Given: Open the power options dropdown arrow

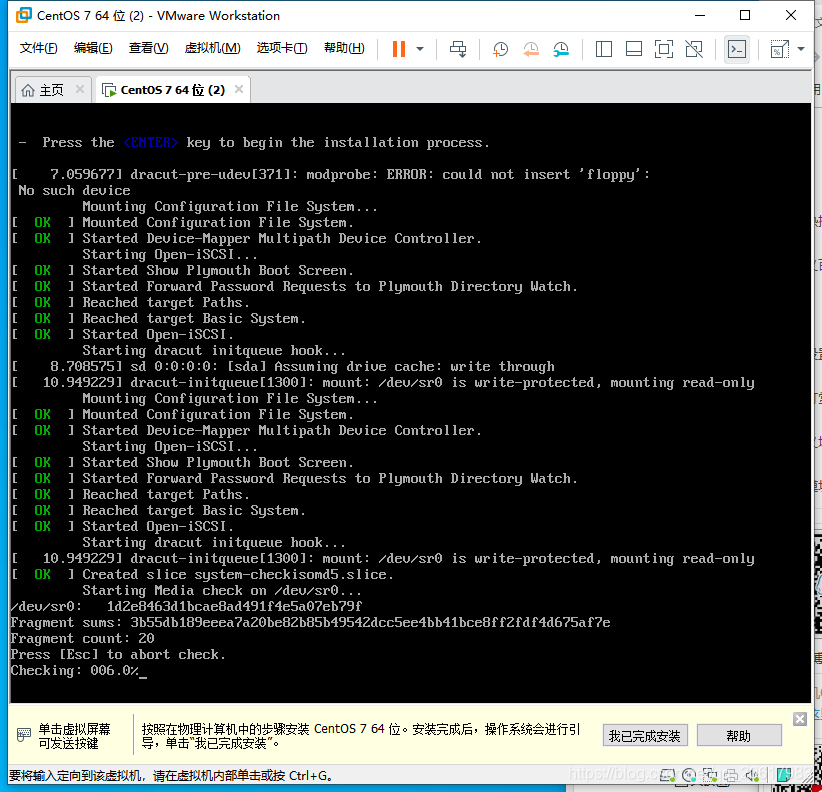Looking at the screenshot, I should pos(420,49).
